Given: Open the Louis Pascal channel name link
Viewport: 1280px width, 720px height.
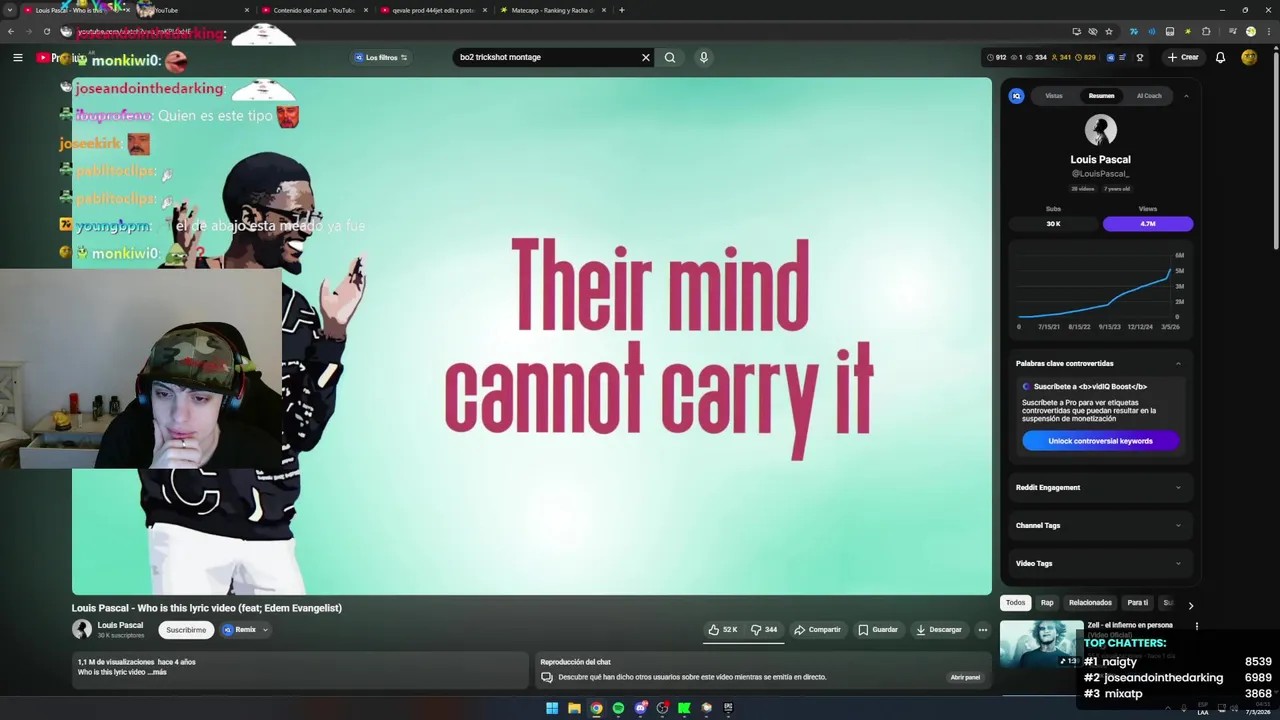Looking at the screenshot, I should [120, 625].
